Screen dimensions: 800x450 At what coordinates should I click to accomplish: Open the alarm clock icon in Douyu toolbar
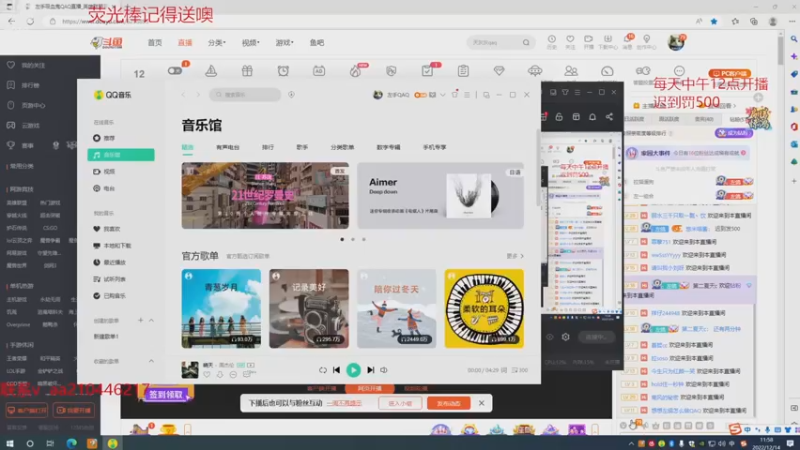pos(283,71)
